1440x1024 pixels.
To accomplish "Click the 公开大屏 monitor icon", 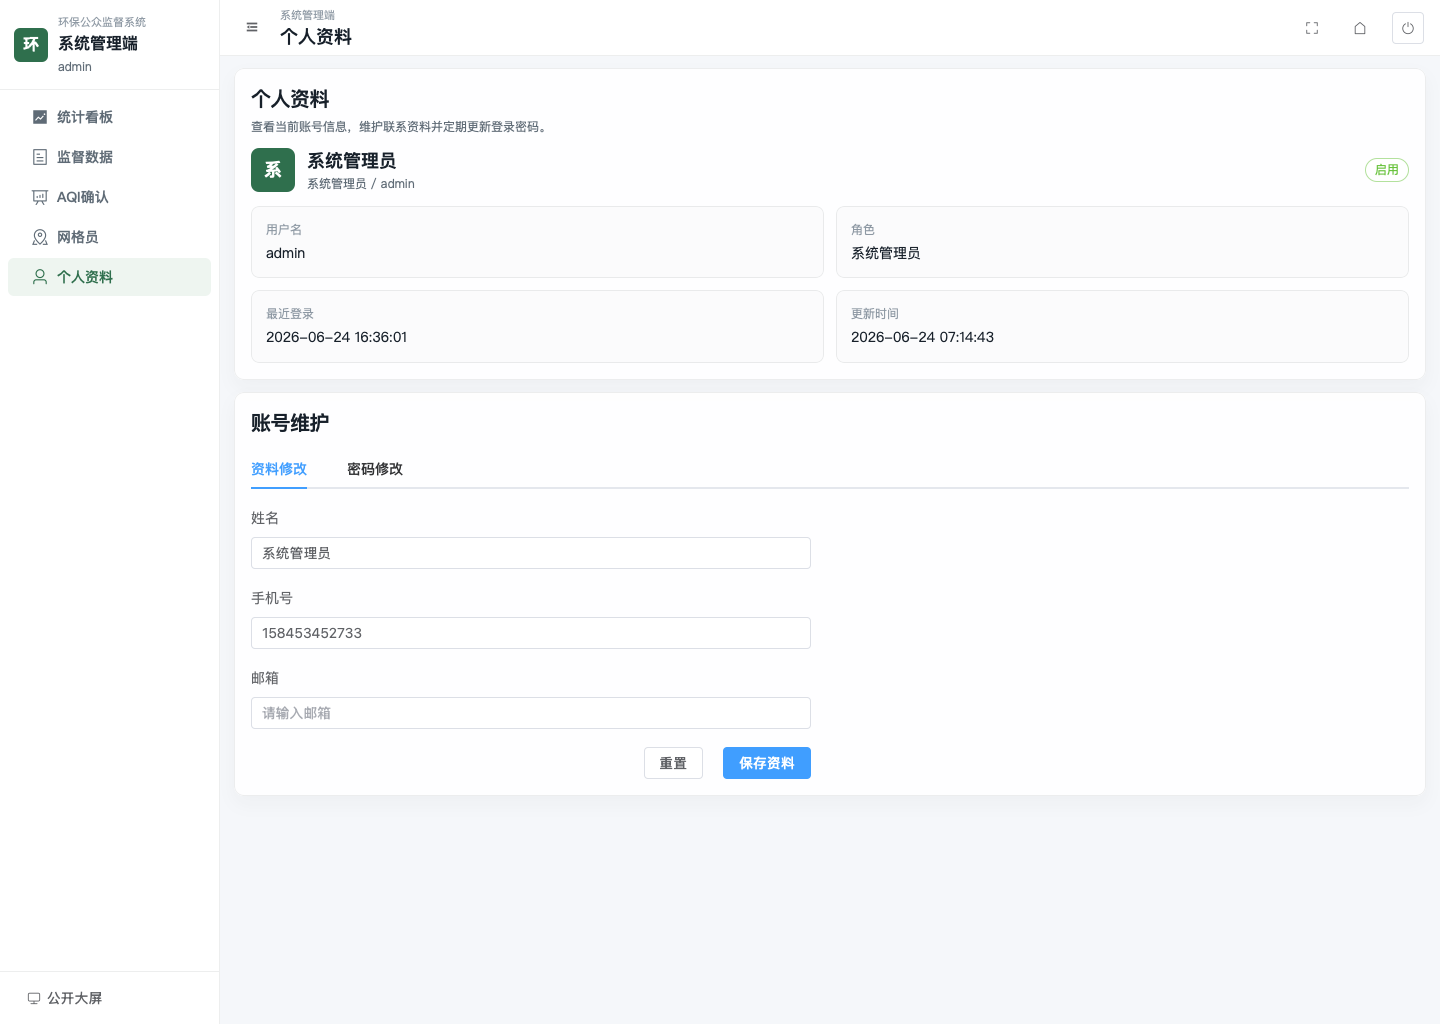I will tap(34, 998).
